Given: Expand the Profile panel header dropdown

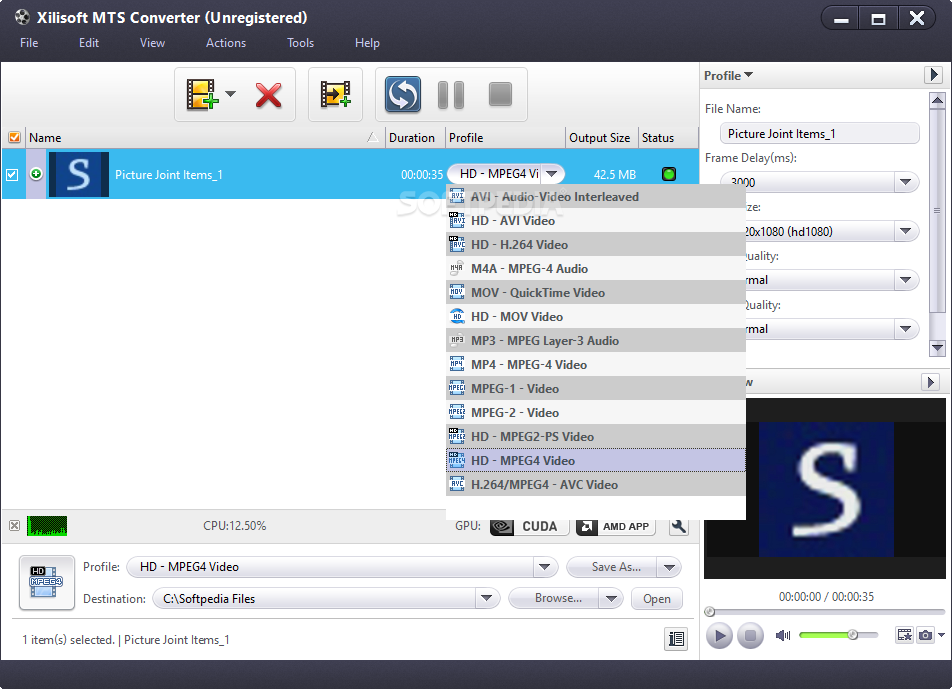Looking at the screenshot, I should (x=729, y=75).
